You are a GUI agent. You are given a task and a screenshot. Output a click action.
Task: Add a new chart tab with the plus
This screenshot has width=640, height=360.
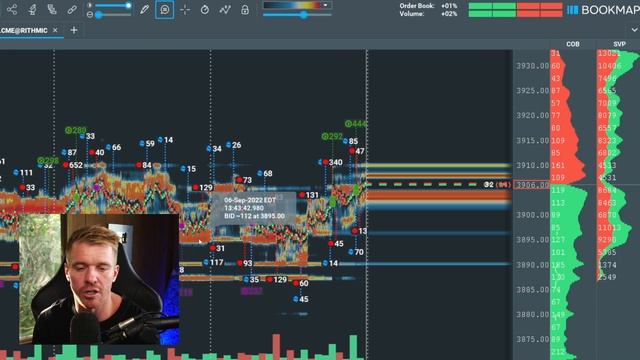74,30
